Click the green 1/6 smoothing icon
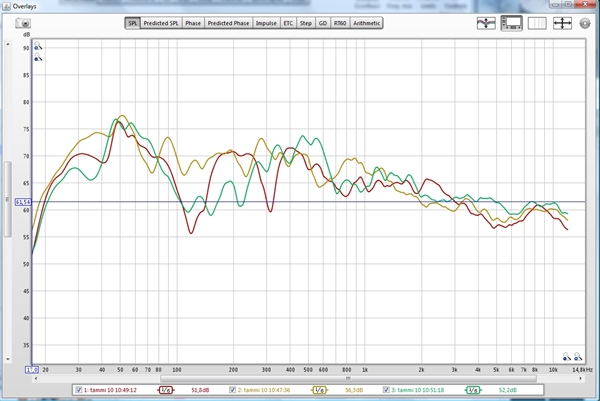This screenshot has height=401, width=600. pos(473,390)
